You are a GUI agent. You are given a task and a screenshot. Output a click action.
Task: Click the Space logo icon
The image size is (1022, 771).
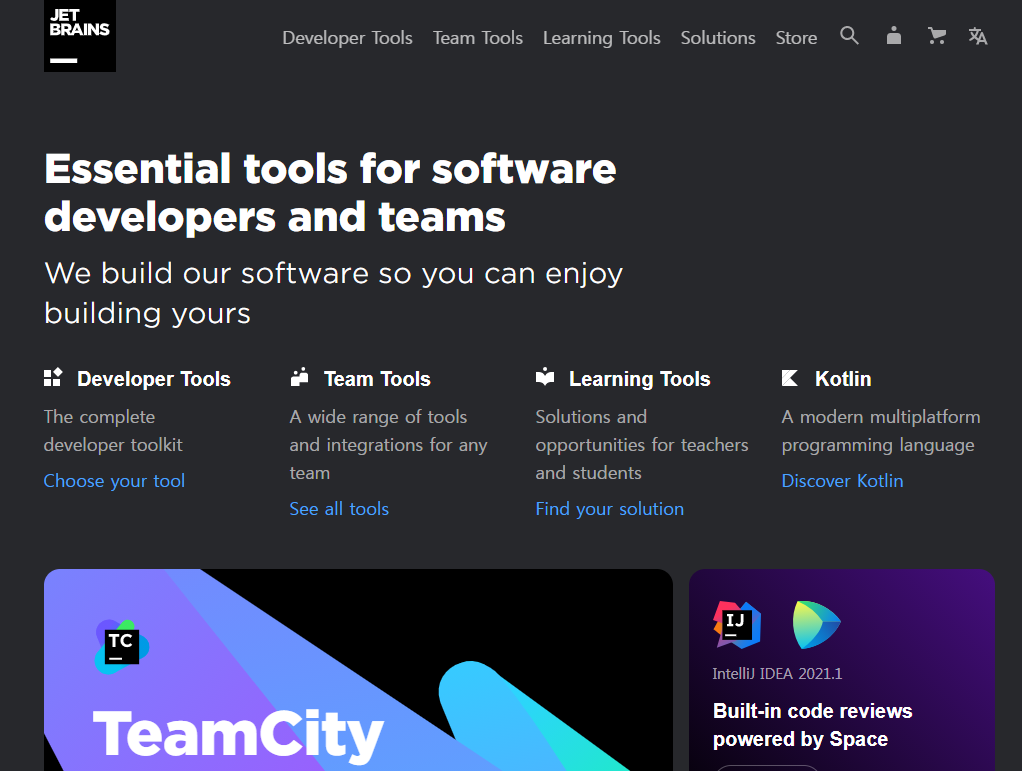[817, 625]
